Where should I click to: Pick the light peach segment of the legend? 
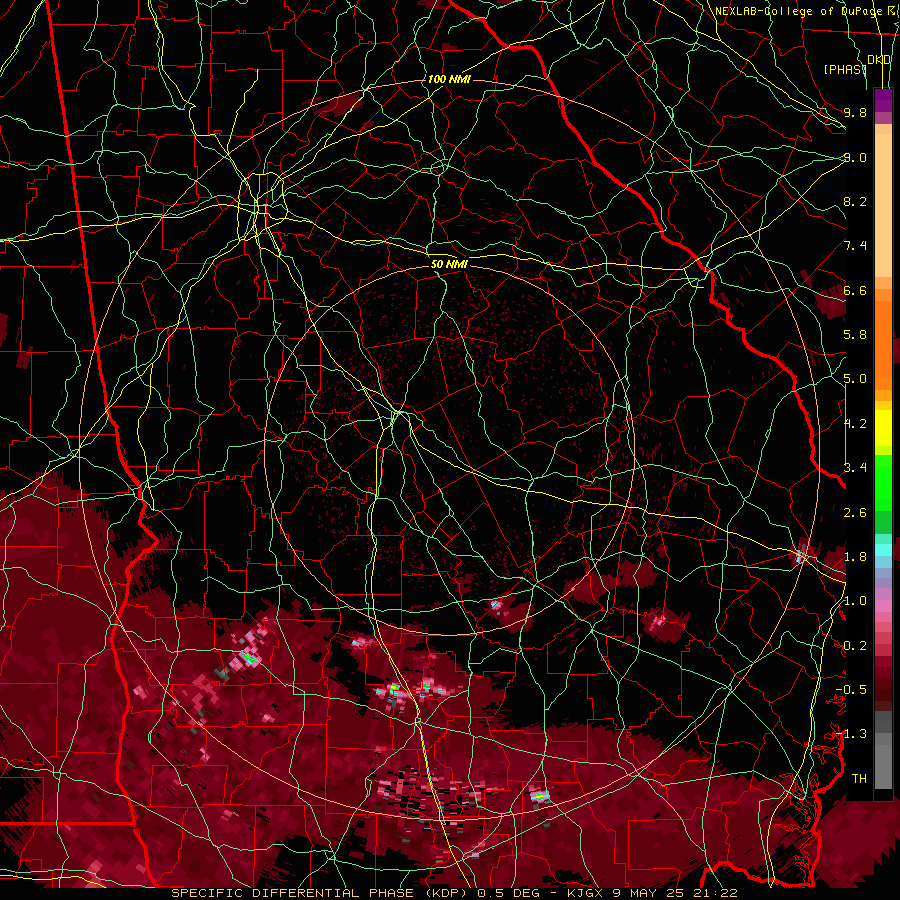pyautogui.click(x=883, y=207)
